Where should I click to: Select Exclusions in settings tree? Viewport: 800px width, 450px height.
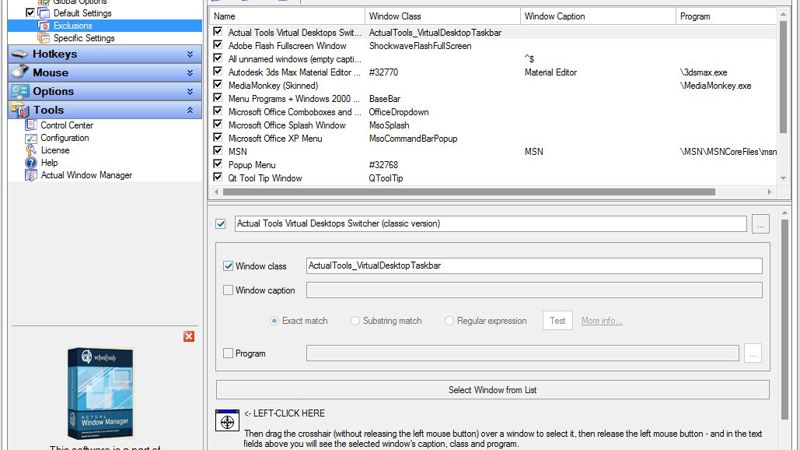[x=72, y=26]
